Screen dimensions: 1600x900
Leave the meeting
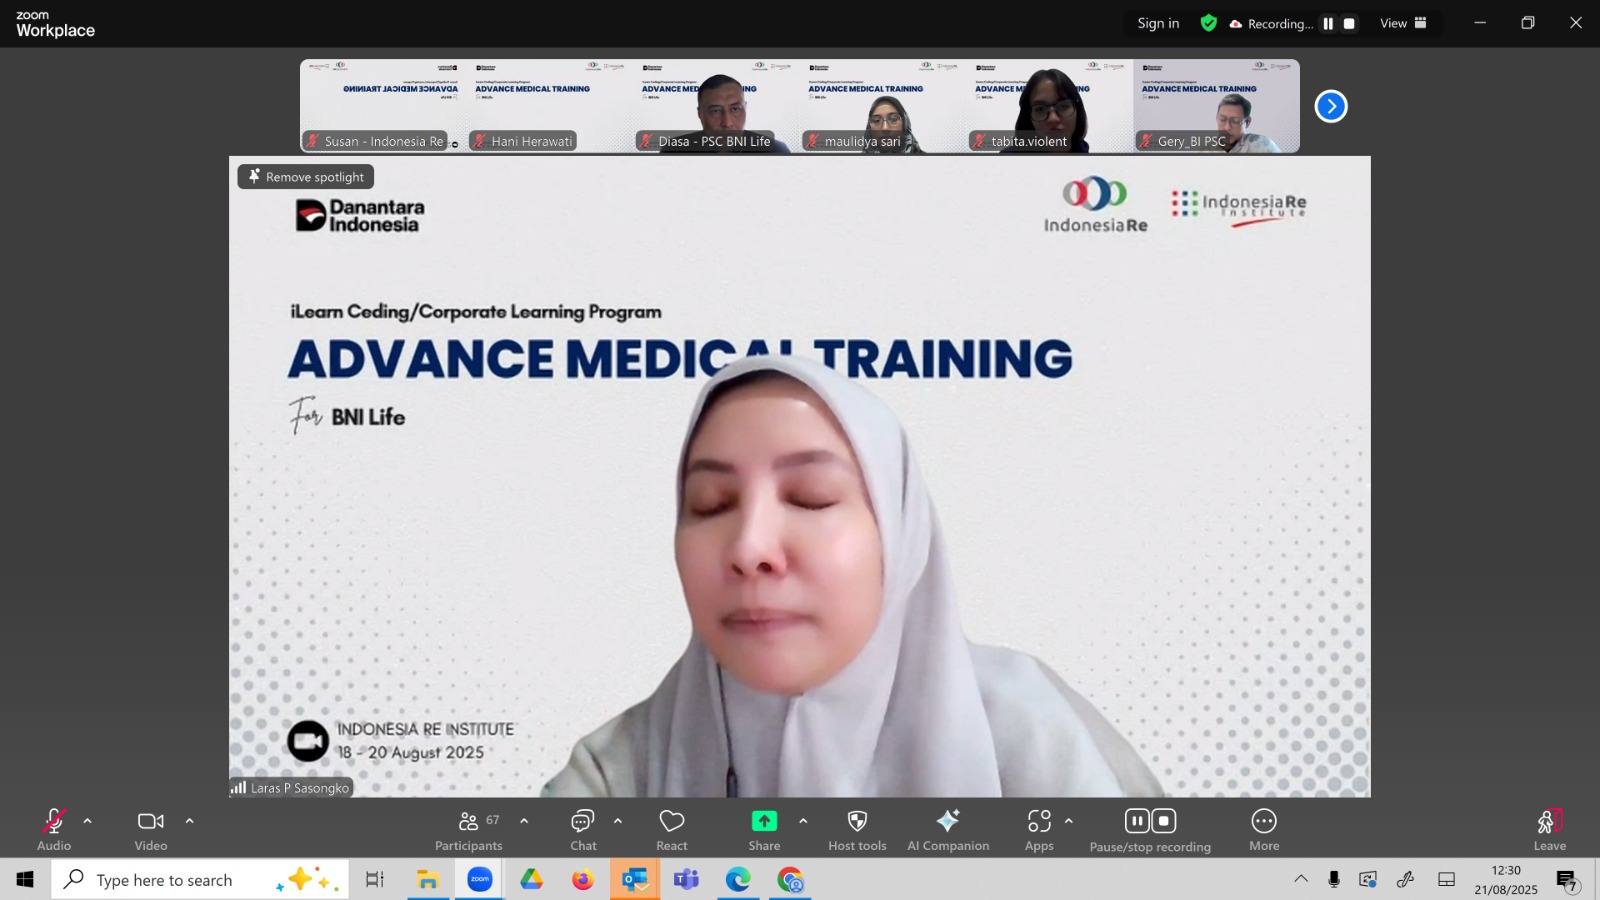coord(1549,829)
